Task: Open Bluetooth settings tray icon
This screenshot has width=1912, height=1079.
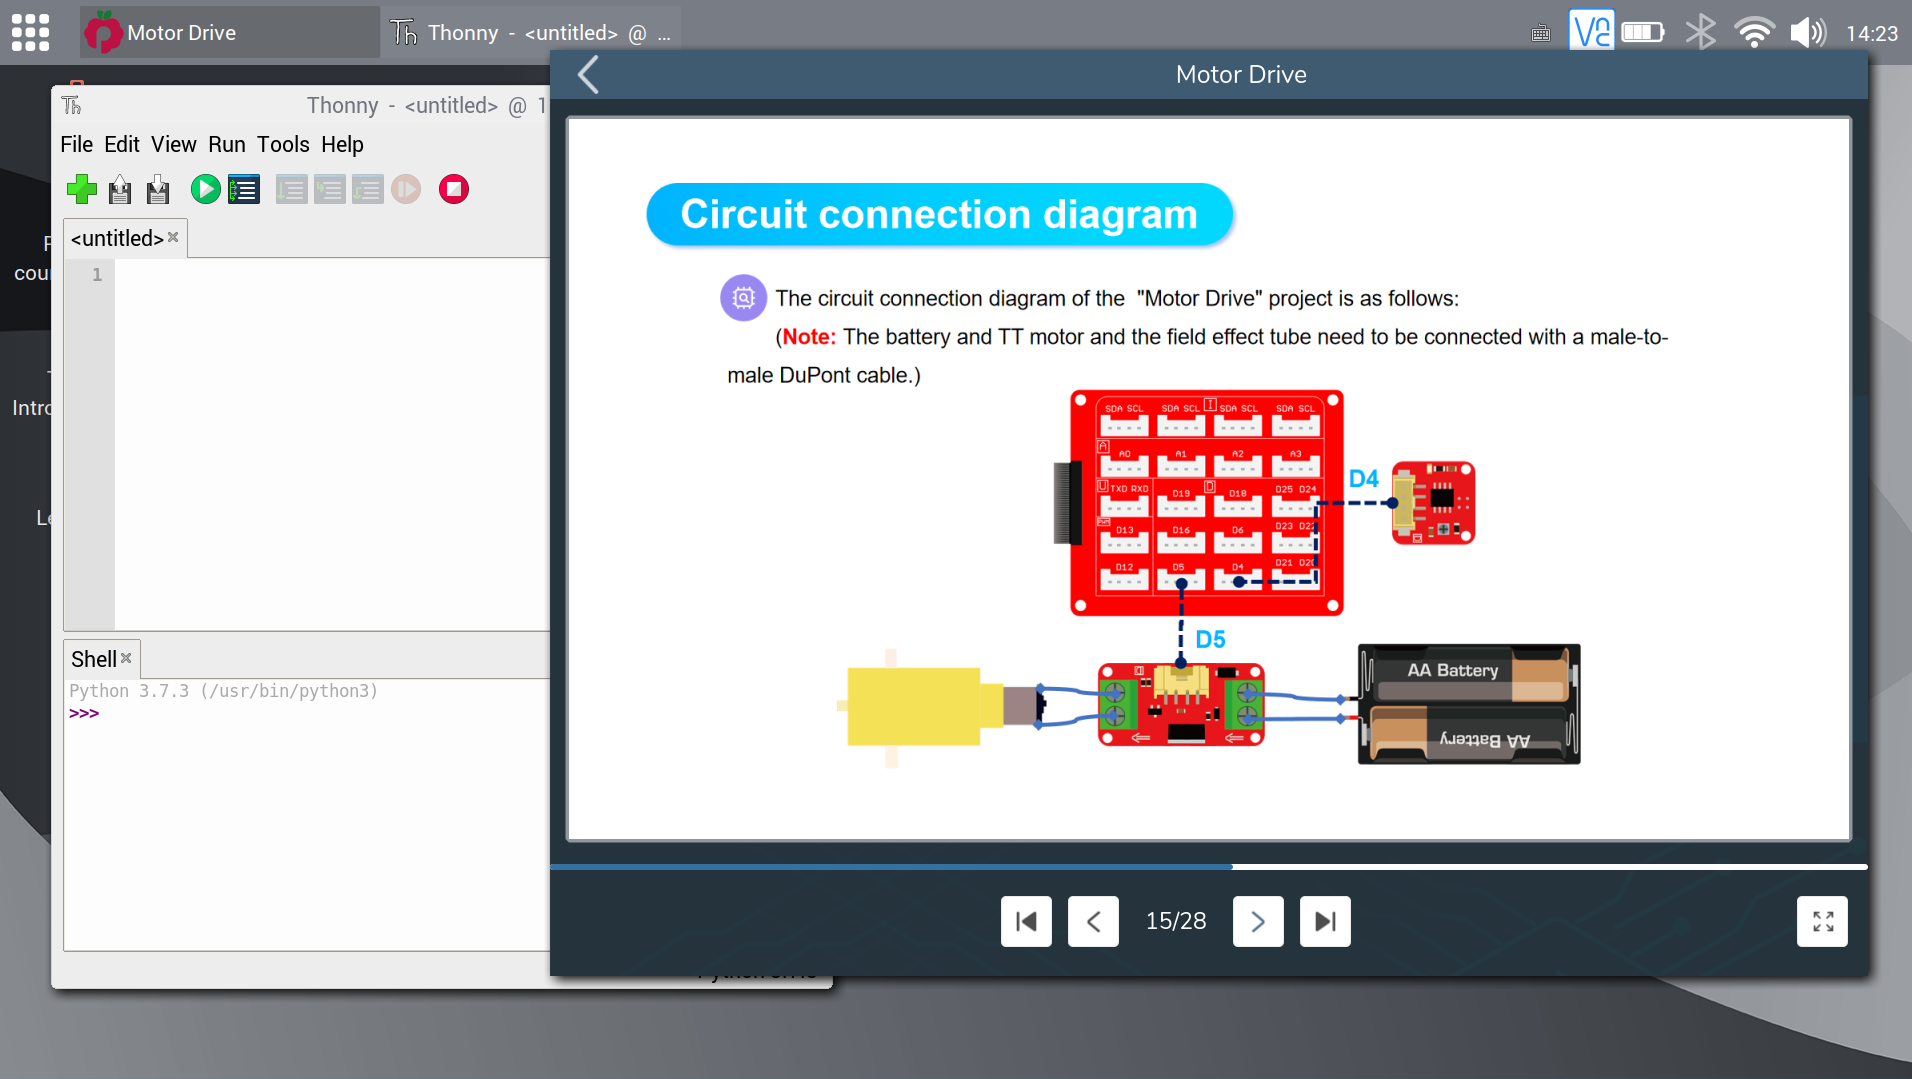Action: tap(1700, 32)
